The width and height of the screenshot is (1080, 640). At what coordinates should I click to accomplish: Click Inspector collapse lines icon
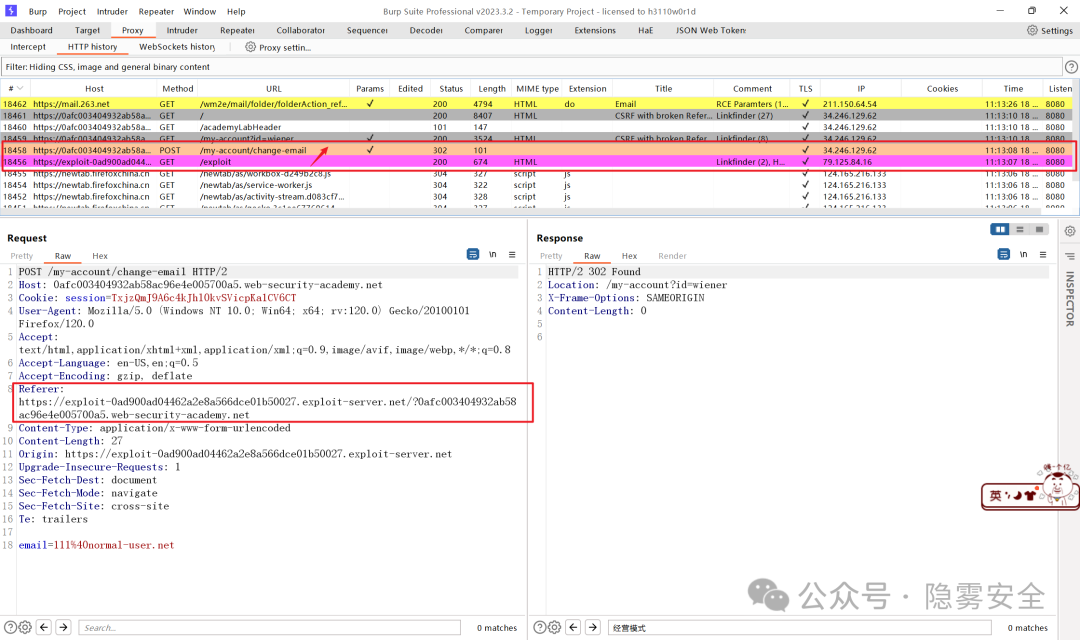[x=1070, y=256]
